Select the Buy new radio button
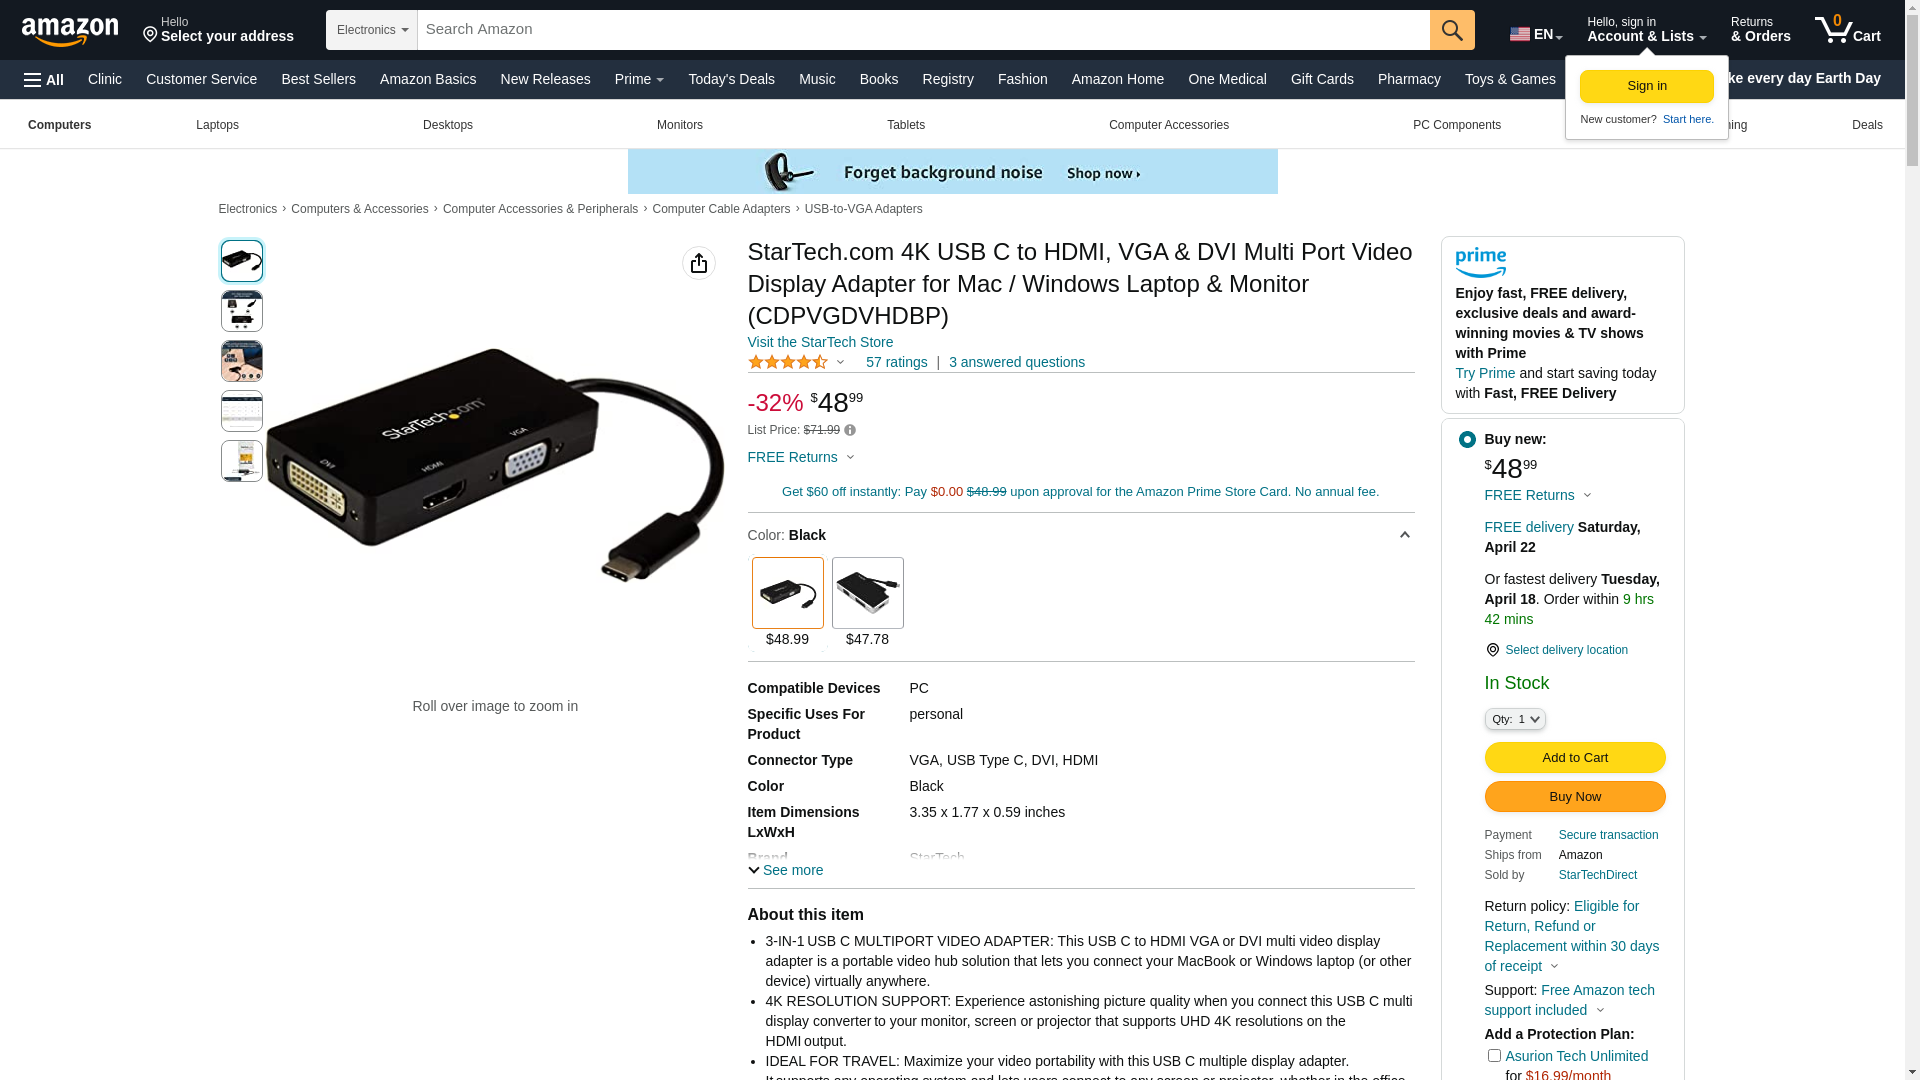This screenshot has height=1080, width=1920. 1467,439
